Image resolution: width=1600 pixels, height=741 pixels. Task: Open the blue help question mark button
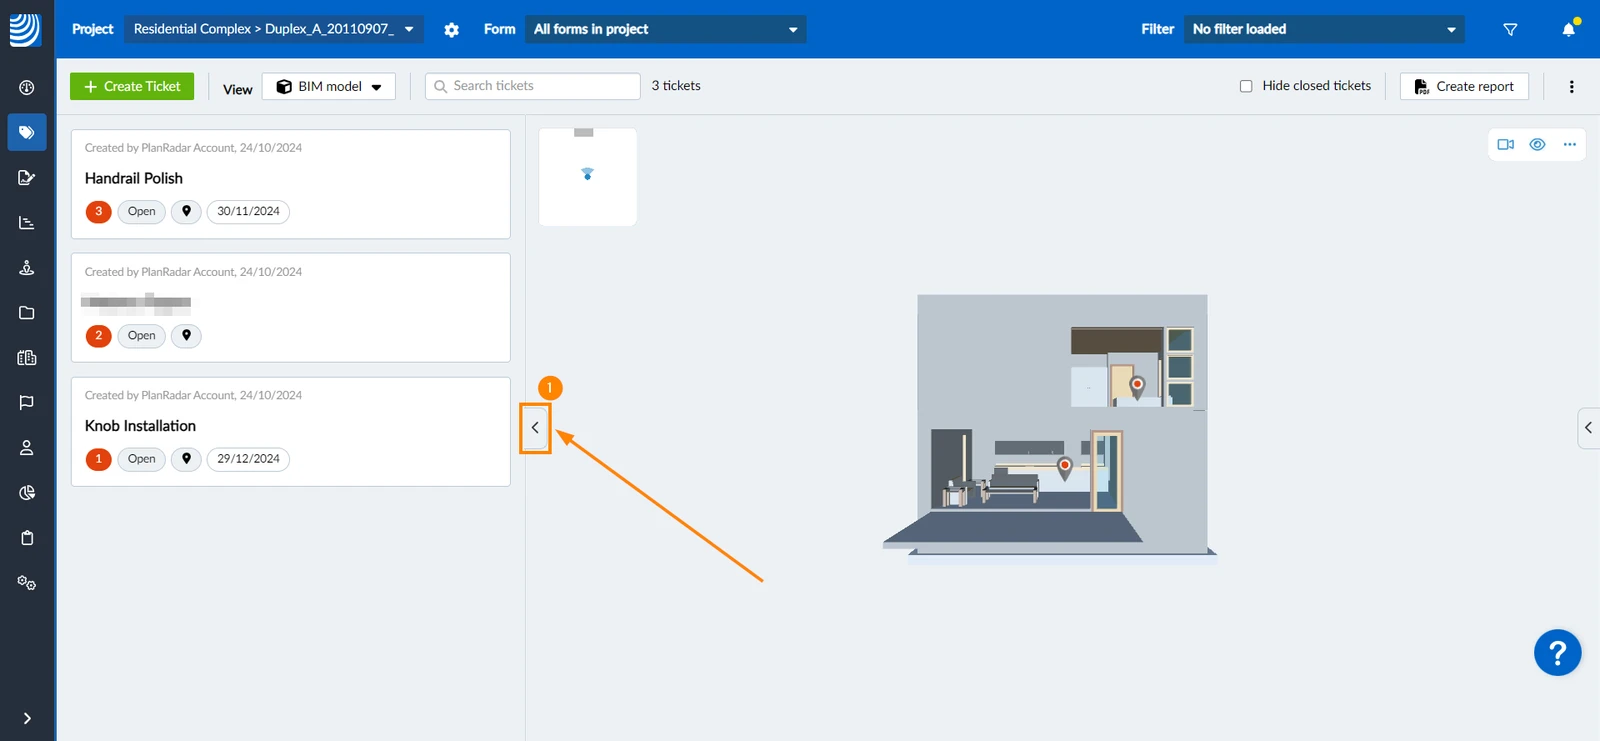tap(1557, 653)
